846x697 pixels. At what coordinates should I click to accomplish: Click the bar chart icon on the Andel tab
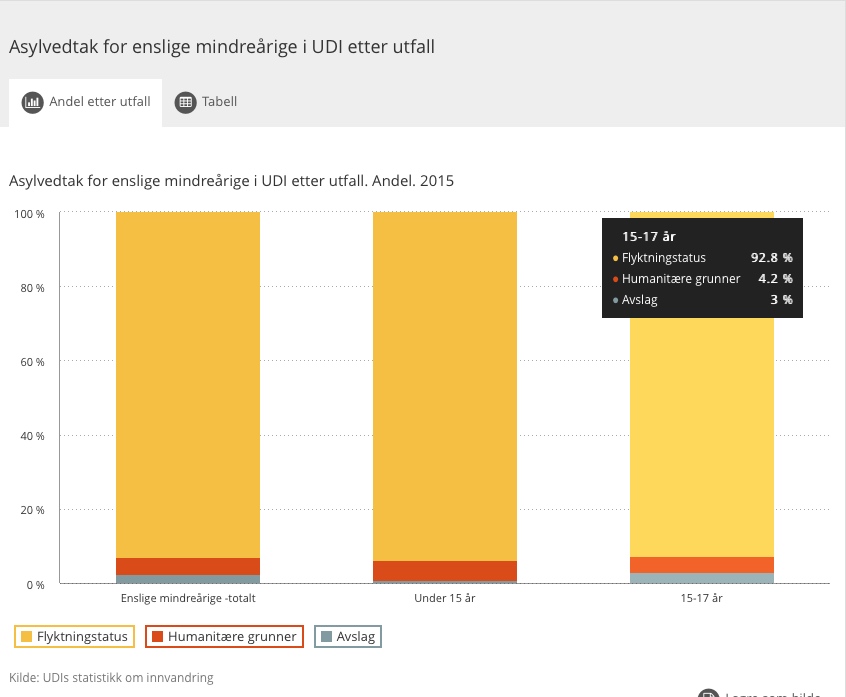pyautogui.click(x=32, y=102)
